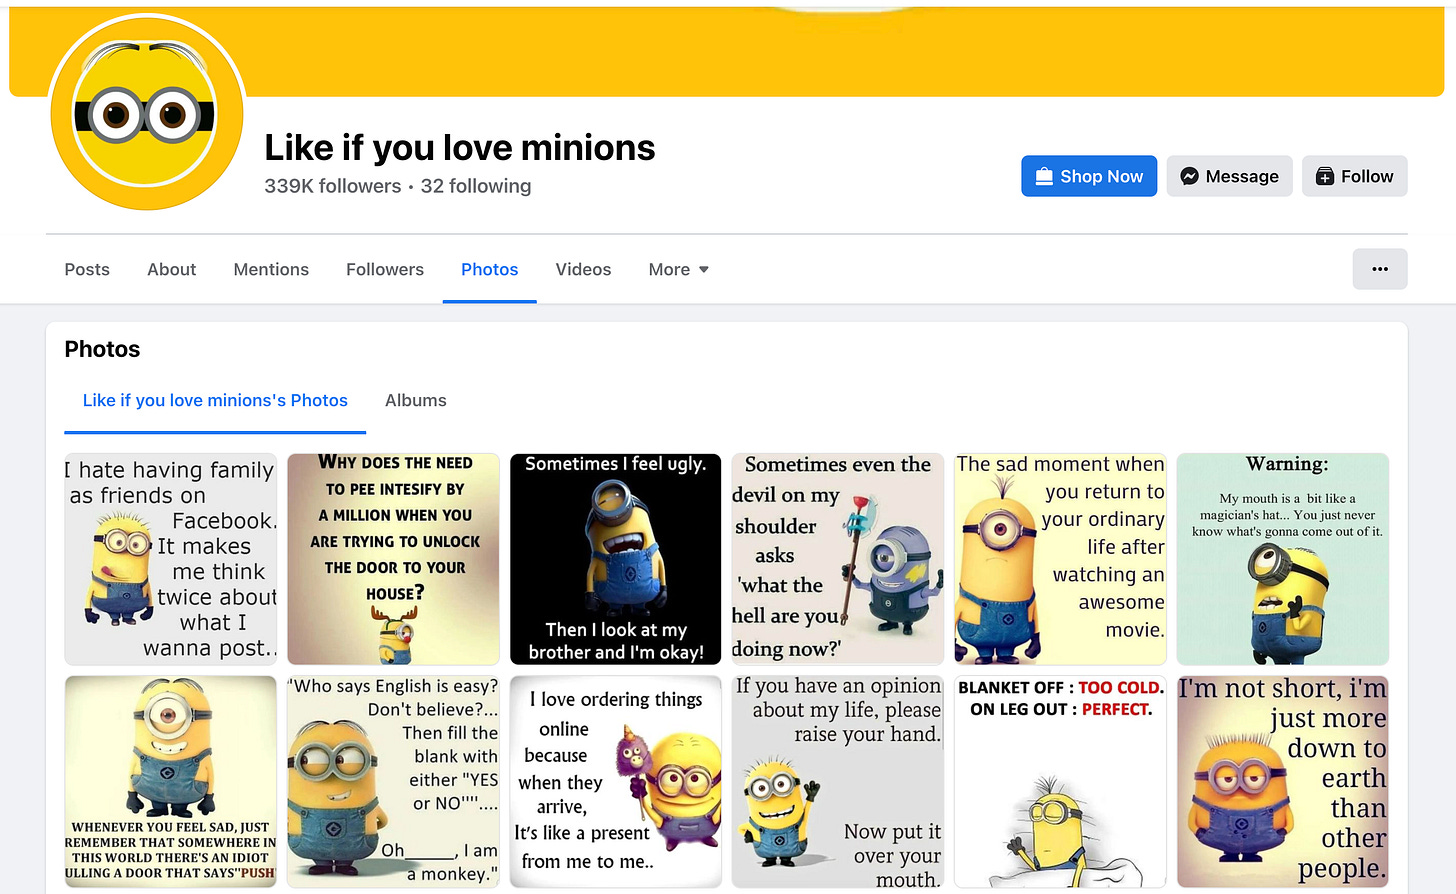Click the Messenger icon in Message button

(x=1189, y=176)
